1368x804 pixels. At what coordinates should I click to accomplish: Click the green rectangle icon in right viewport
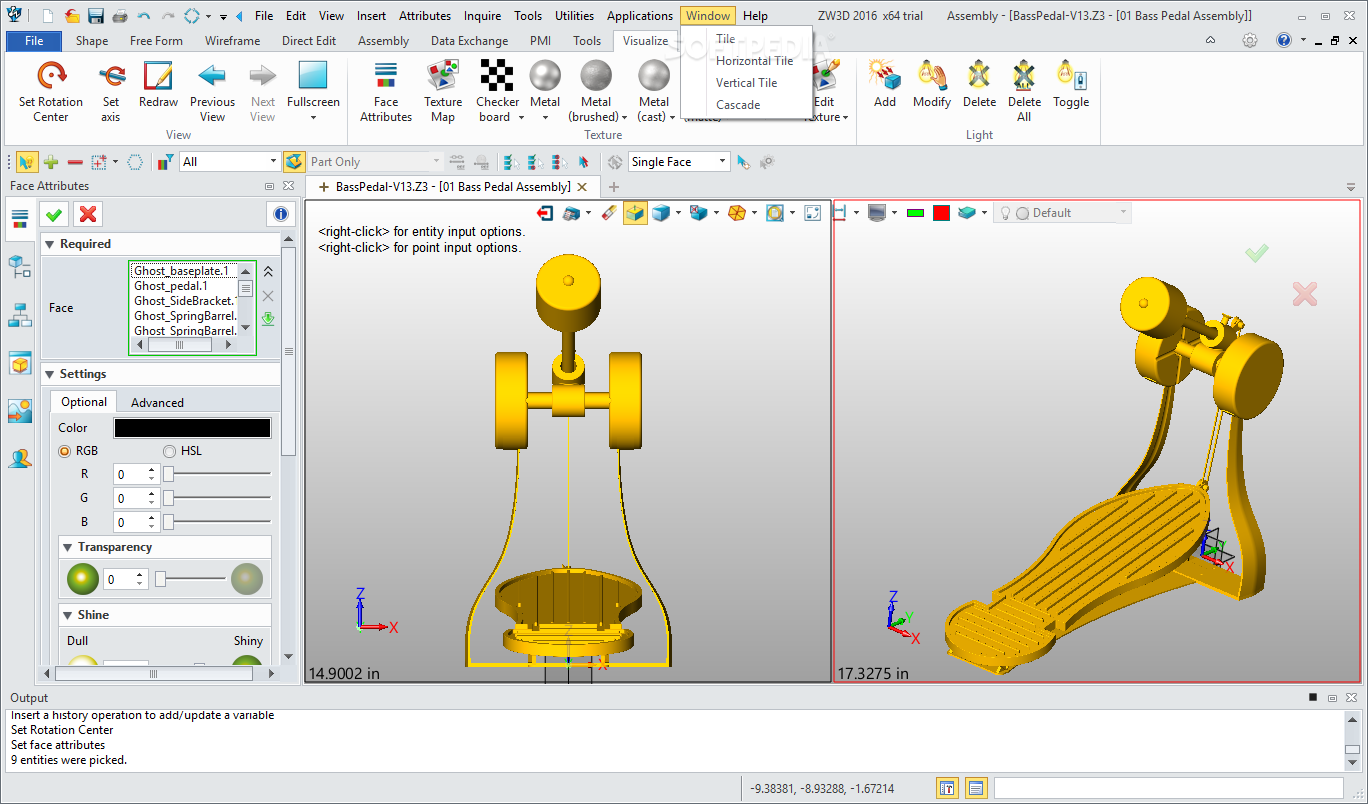(x=915, y=213)
